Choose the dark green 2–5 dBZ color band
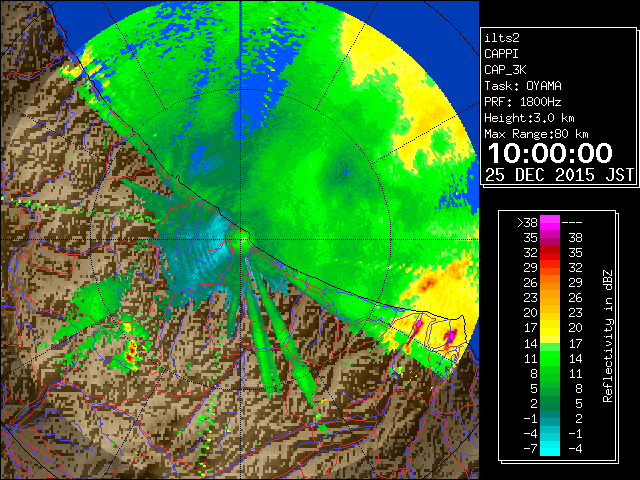Screen dimensions: 640x480 tap(550, 403)
